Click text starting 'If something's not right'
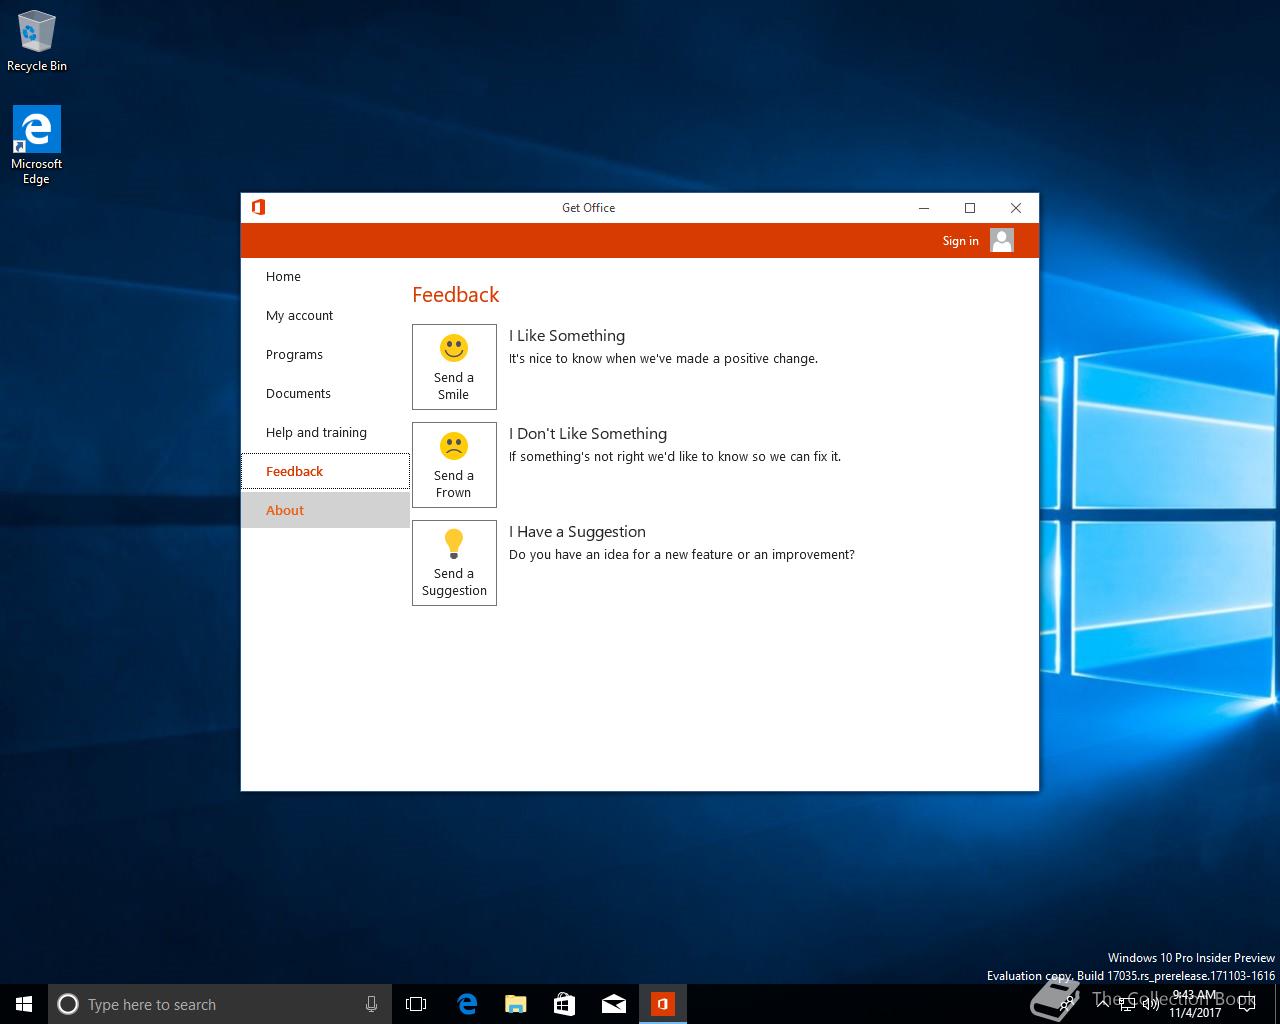1280x1024 pixels. (675, 457)
